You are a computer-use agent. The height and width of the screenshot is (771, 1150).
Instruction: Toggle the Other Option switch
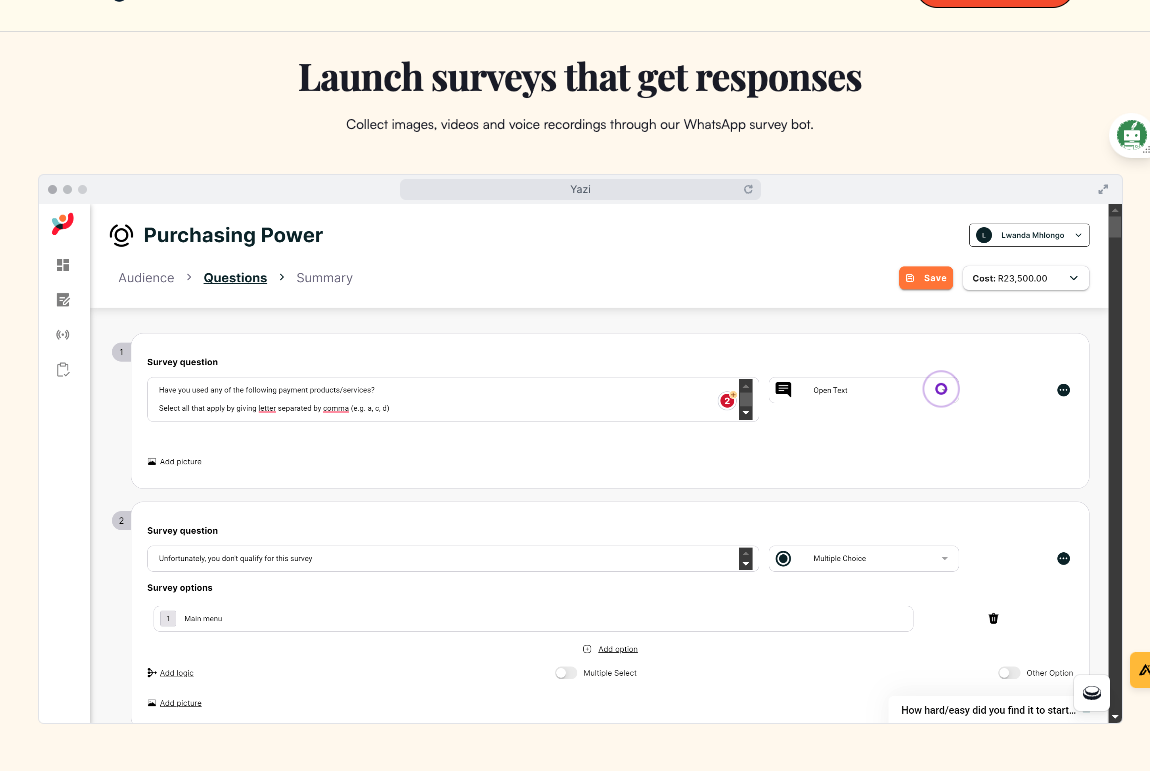pyautogui.click(x=1008, y=673)
